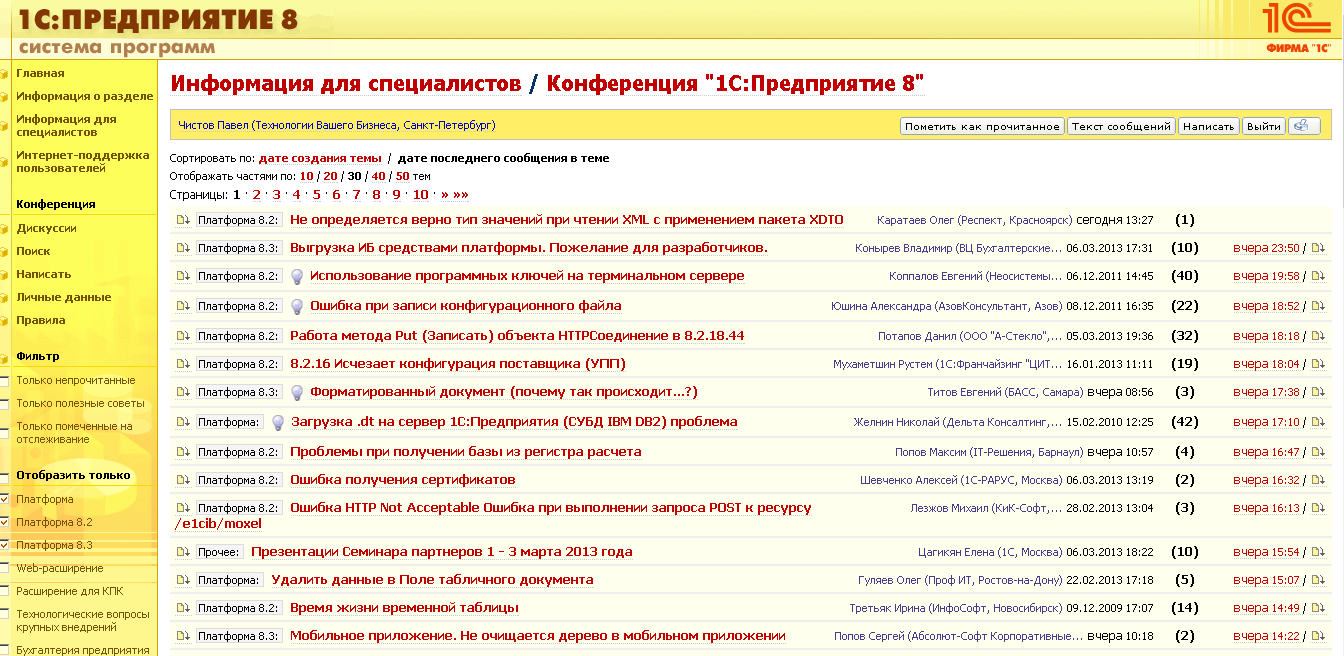Click last-message icon next to вчера 18:52

1317,306
